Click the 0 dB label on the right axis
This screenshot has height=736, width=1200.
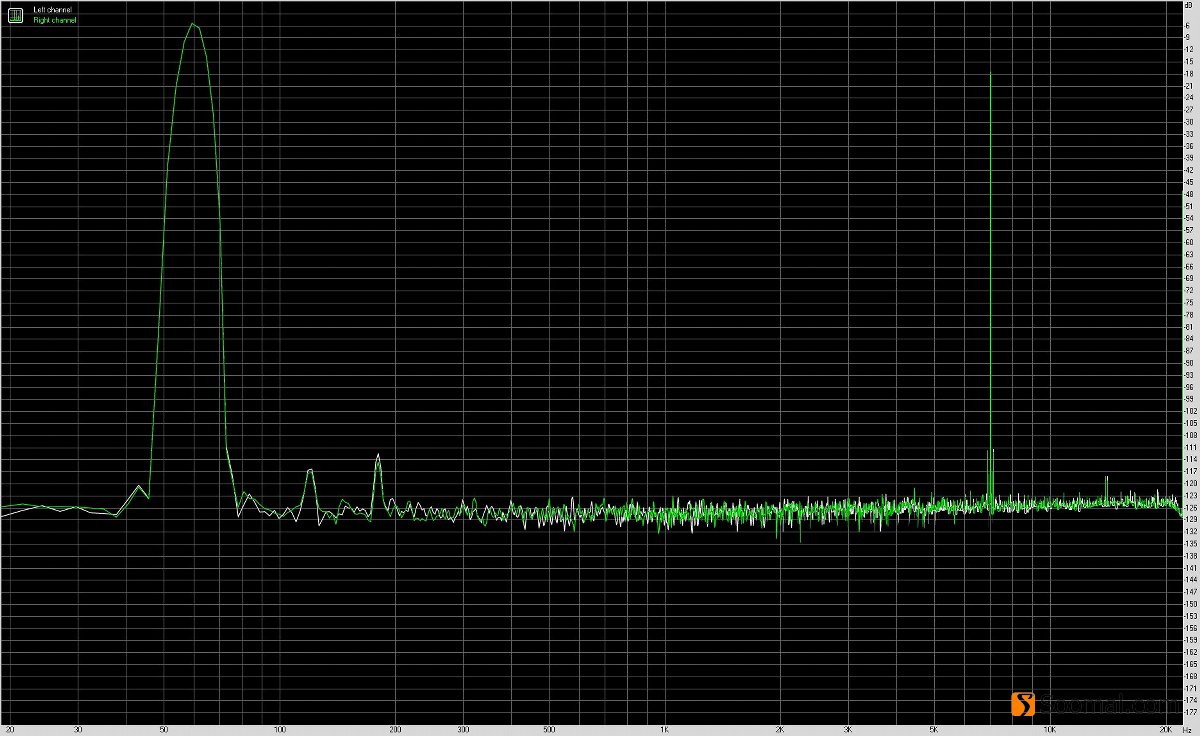(1189, 6)
